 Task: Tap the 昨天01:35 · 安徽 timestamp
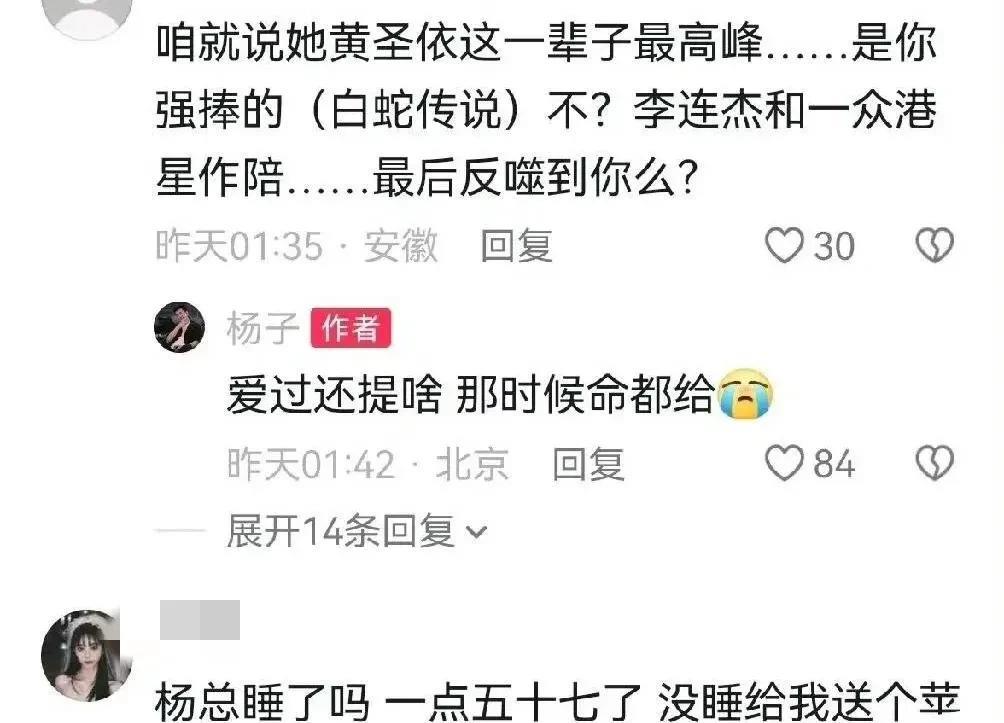[297, 246]
